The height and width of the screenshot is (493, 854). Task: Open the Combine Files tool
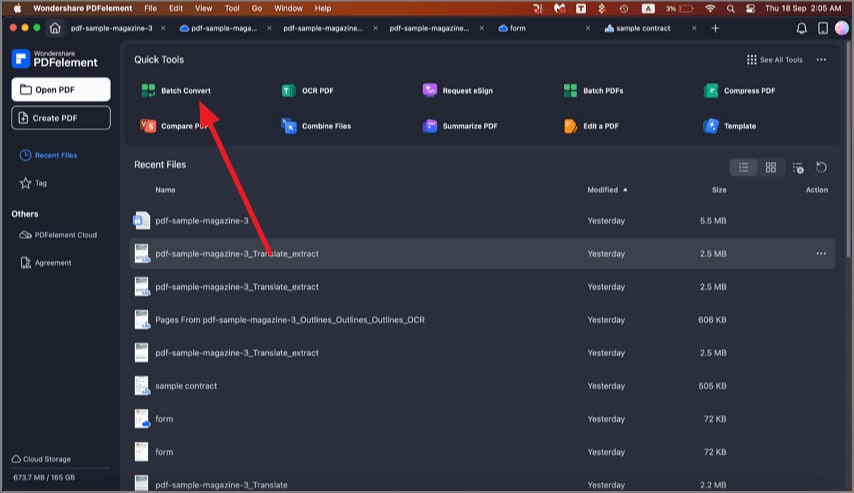tap(316, 126)
